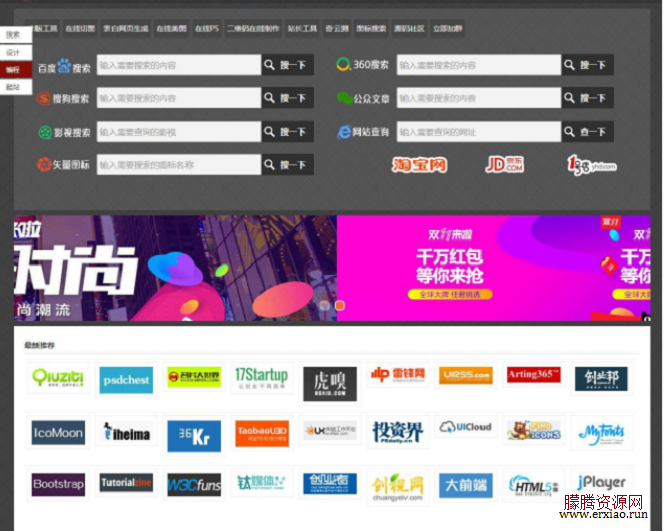This screenshot has height=531, width=666.
Task: Open the 雷锋网 site logo
Action: [398, 374]
